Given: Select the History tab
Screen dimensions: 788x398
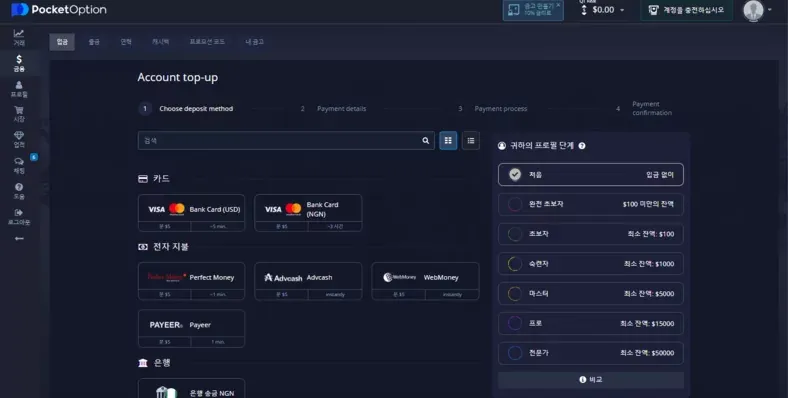Looking at the screenshot, I should 126,42.
